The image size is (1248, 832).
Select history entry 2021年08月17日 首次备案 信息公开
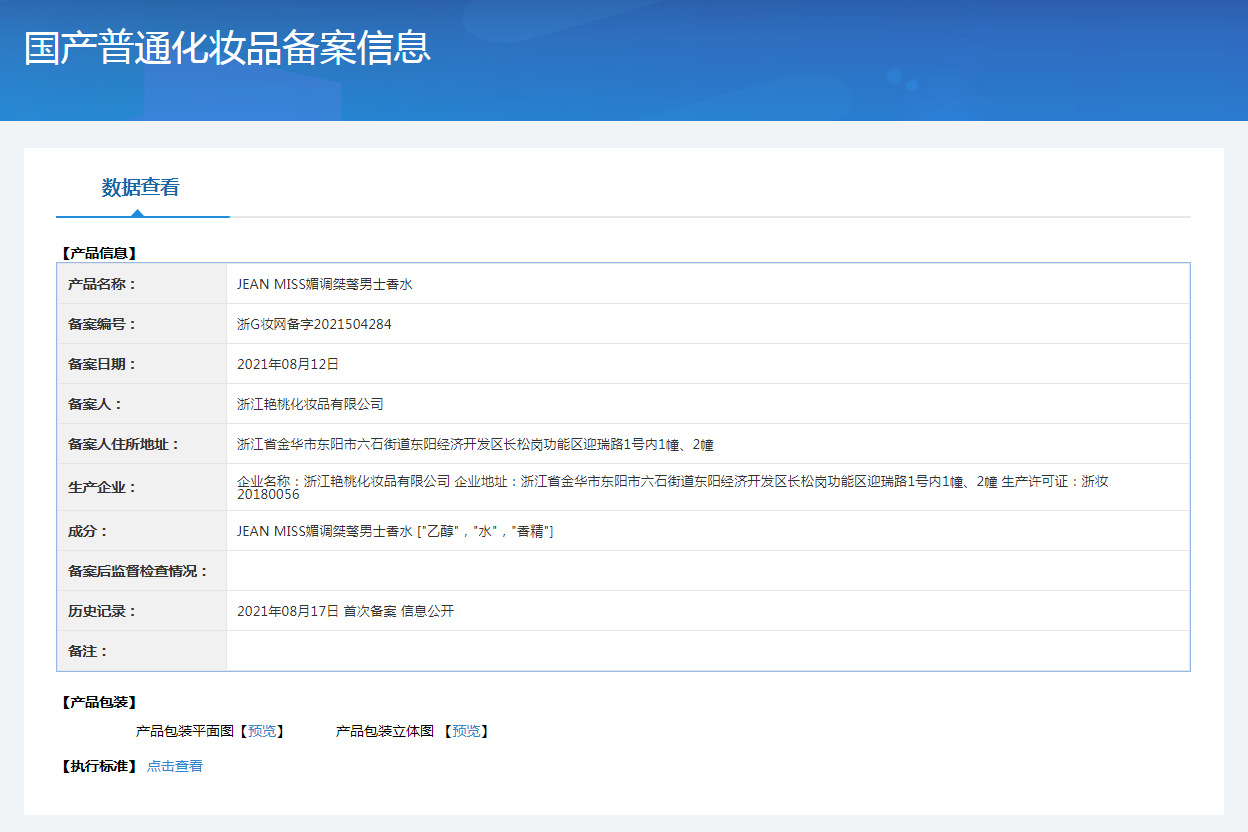point(345,611)
